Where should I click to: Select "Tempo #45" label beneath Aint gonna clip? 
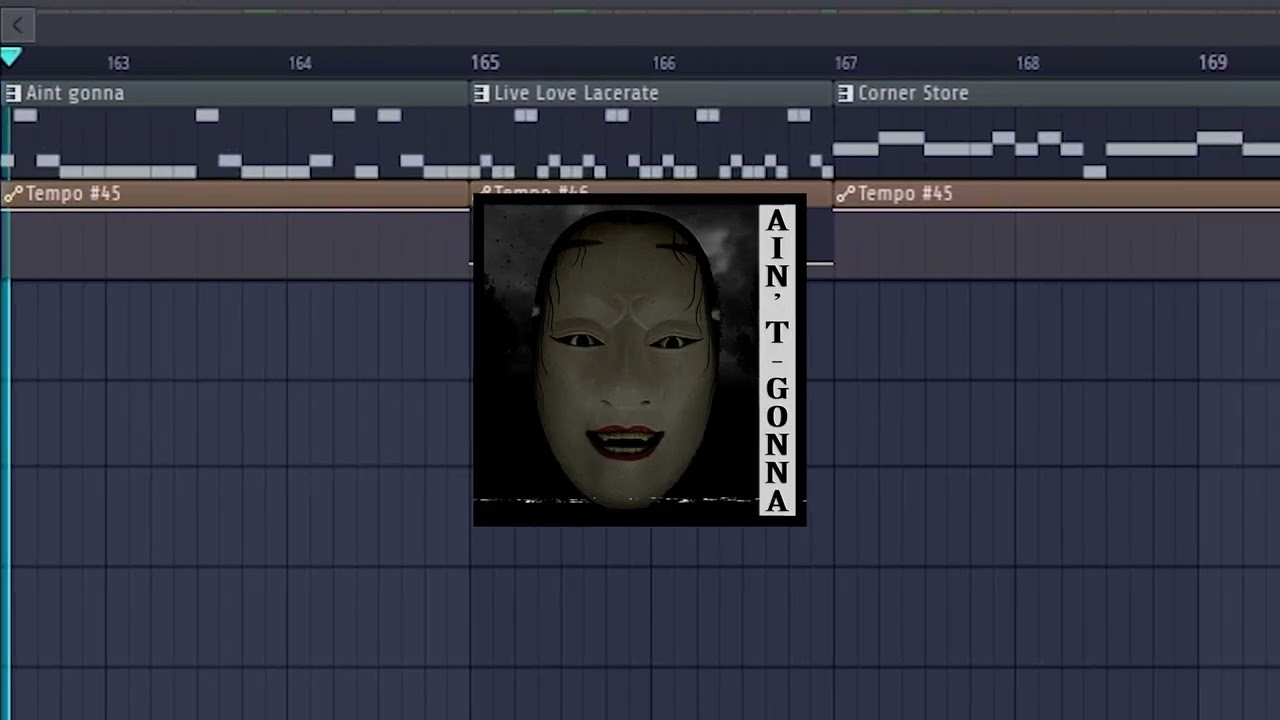tap(73, 194)
